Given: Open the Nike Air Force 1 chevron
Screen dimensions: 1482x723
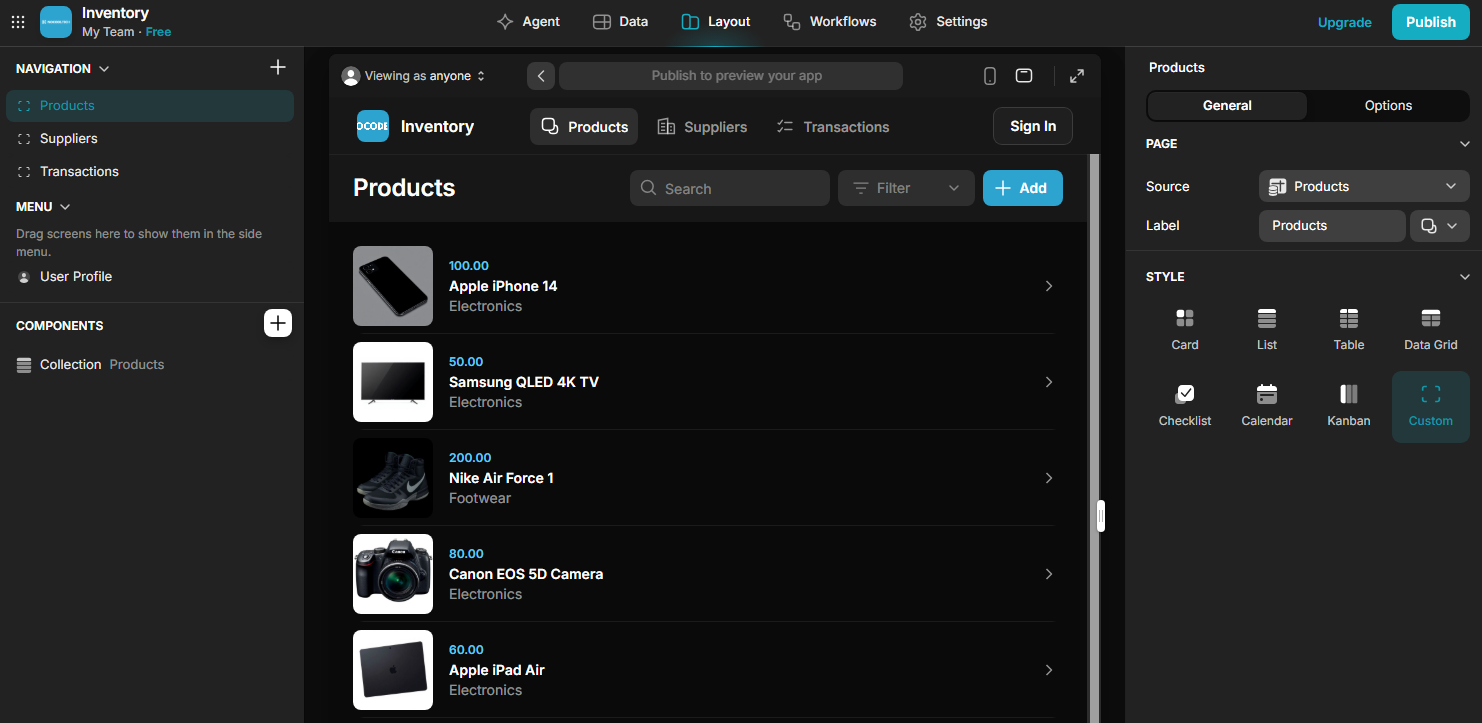Looking at the screenshot, I should pyautogui.click(x=1049, y=478).
